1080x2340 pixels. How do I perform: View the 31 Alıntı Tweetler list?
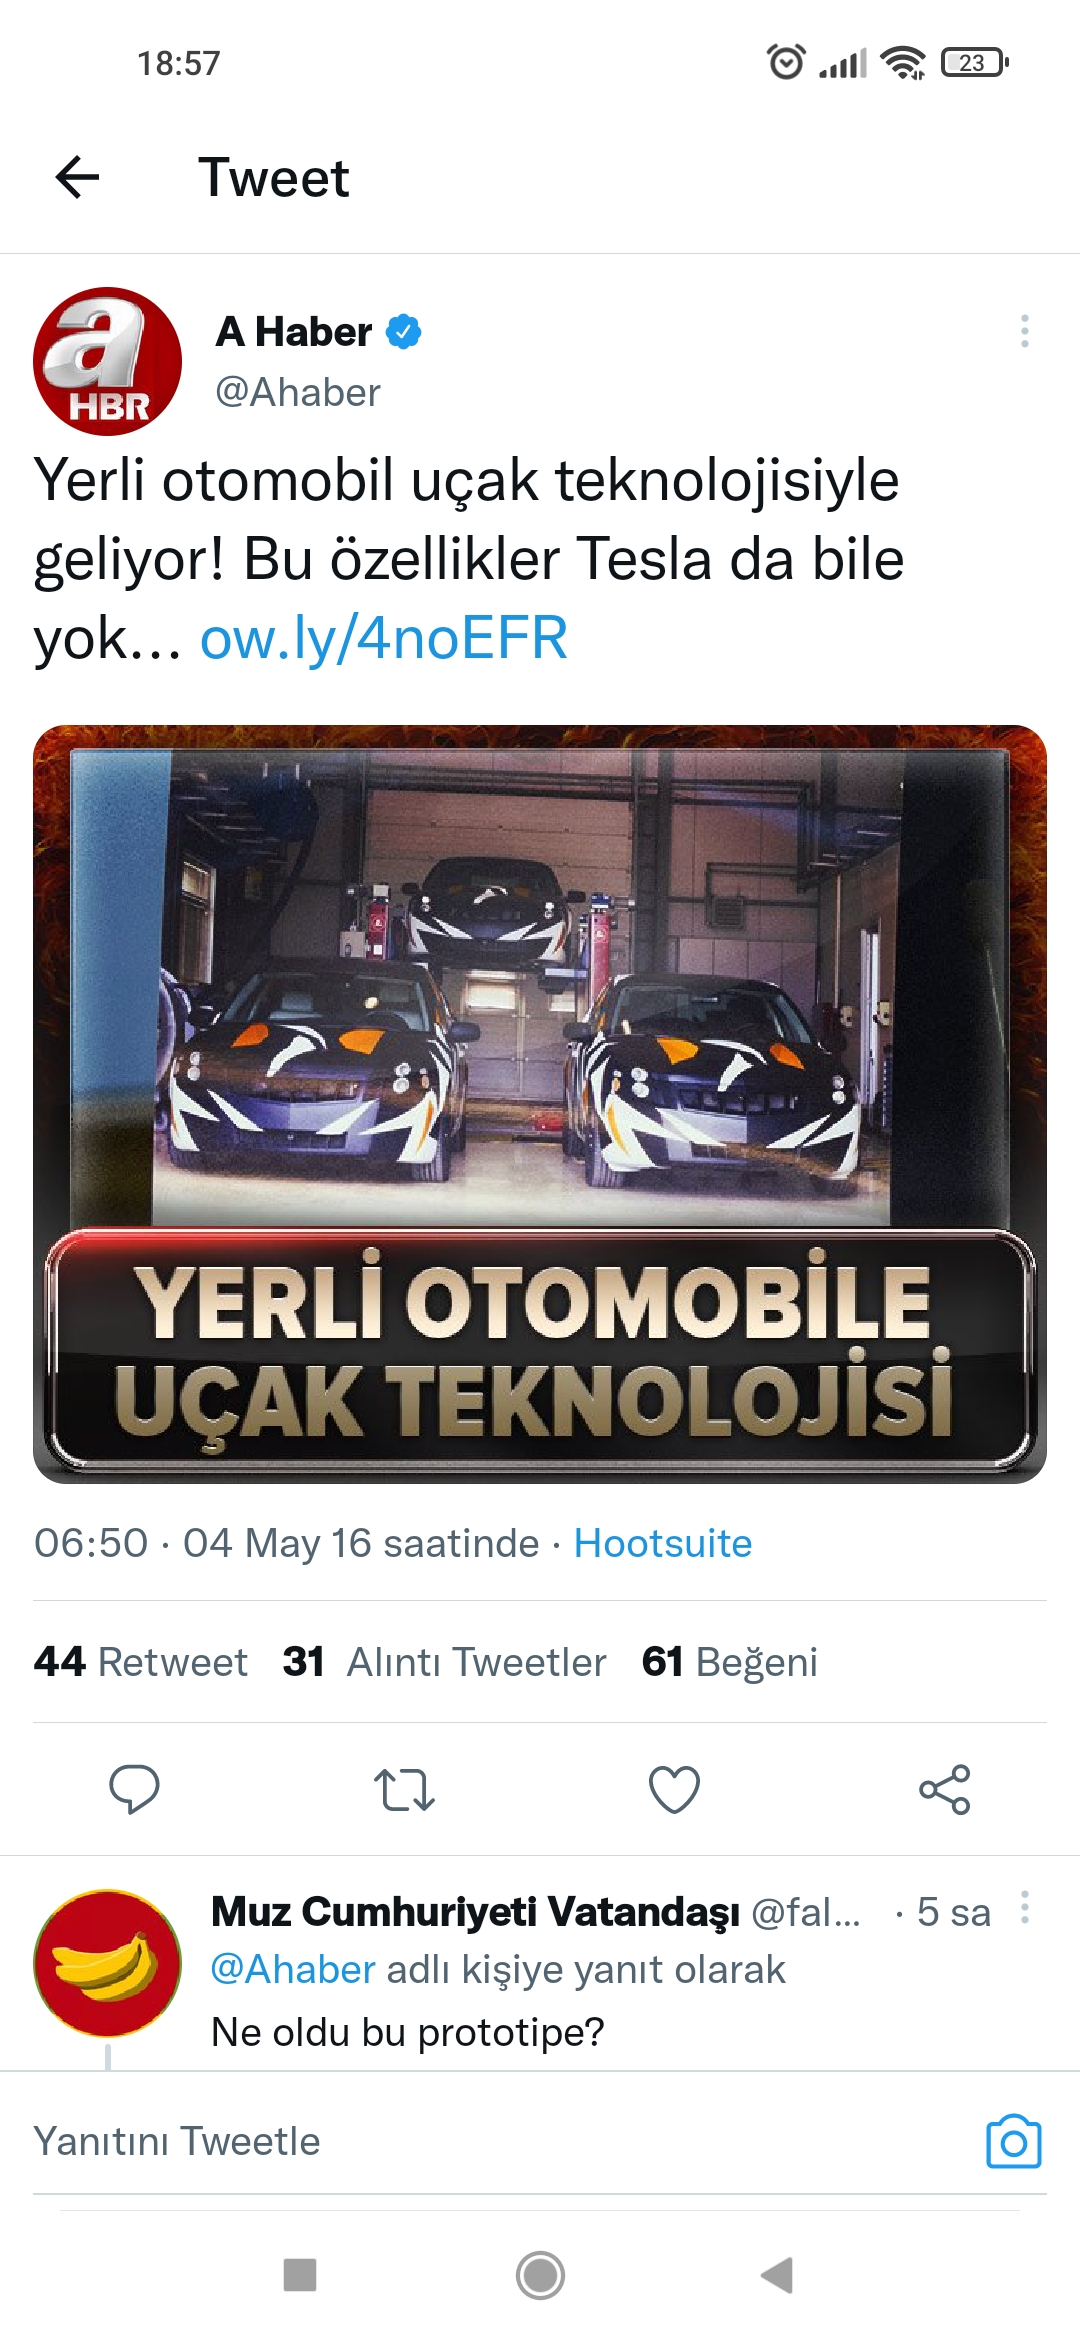(x=444, y=1662)
